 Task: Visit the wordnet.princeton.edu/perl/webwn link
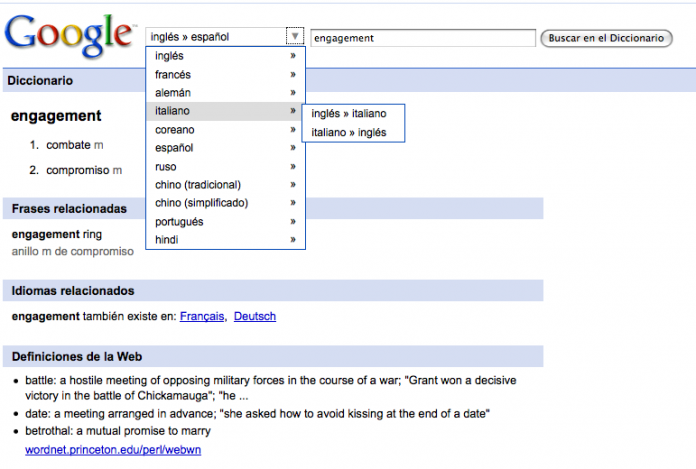tap(108, 451)
